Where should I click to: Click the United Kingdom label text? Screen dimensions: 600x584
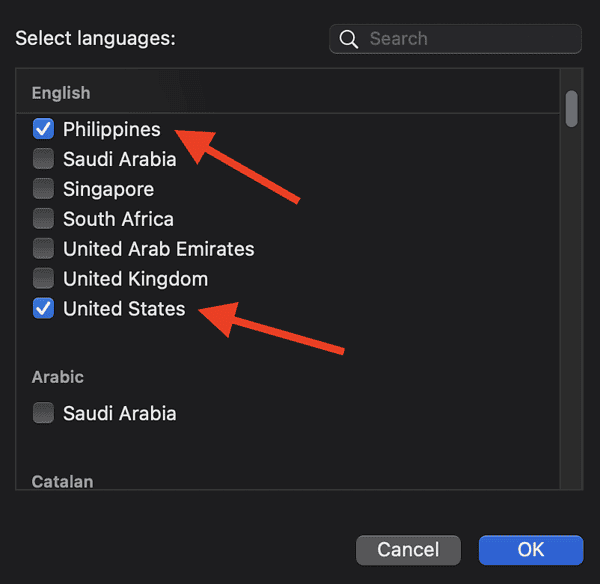(135, 279)
